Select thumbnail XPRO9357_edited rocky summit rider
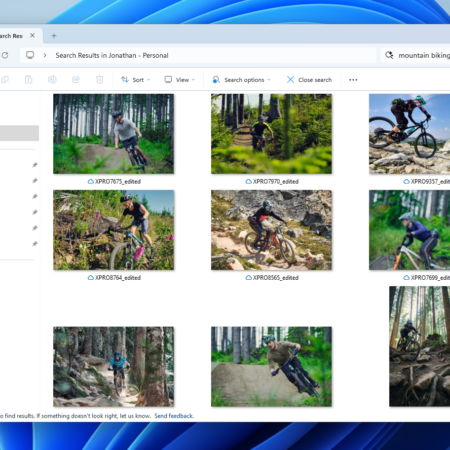The image size is (450, 450). pyautogui.click(x=409, y=134)
